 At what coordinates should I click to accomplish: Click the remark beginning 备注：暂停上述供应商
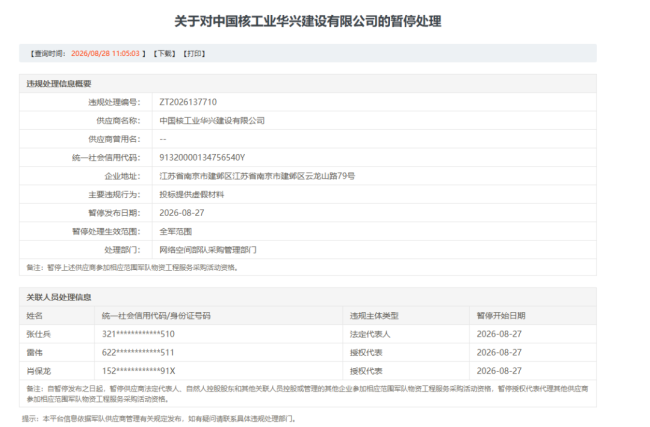coord(133,268)
